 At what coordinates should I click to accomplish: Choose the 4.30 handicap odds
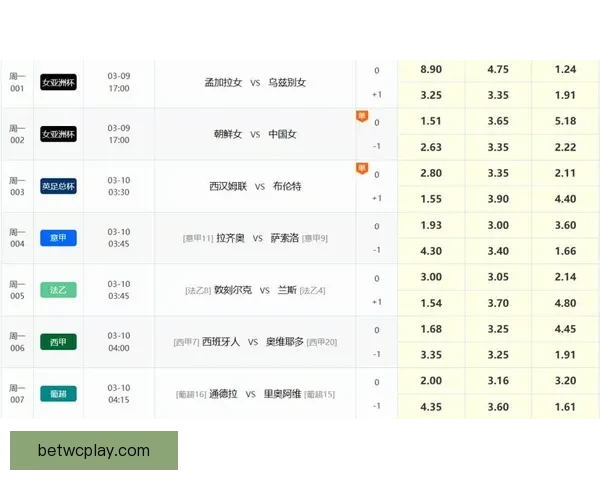pos(431,251)
